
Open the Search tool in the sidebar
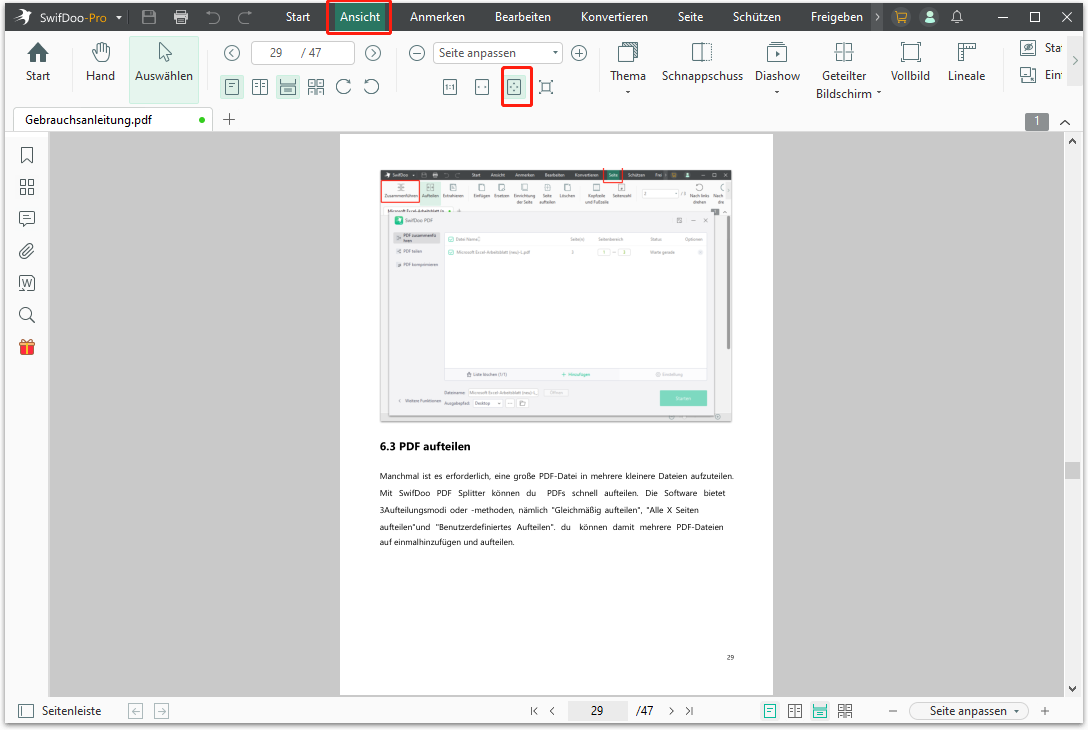[27, 315]
